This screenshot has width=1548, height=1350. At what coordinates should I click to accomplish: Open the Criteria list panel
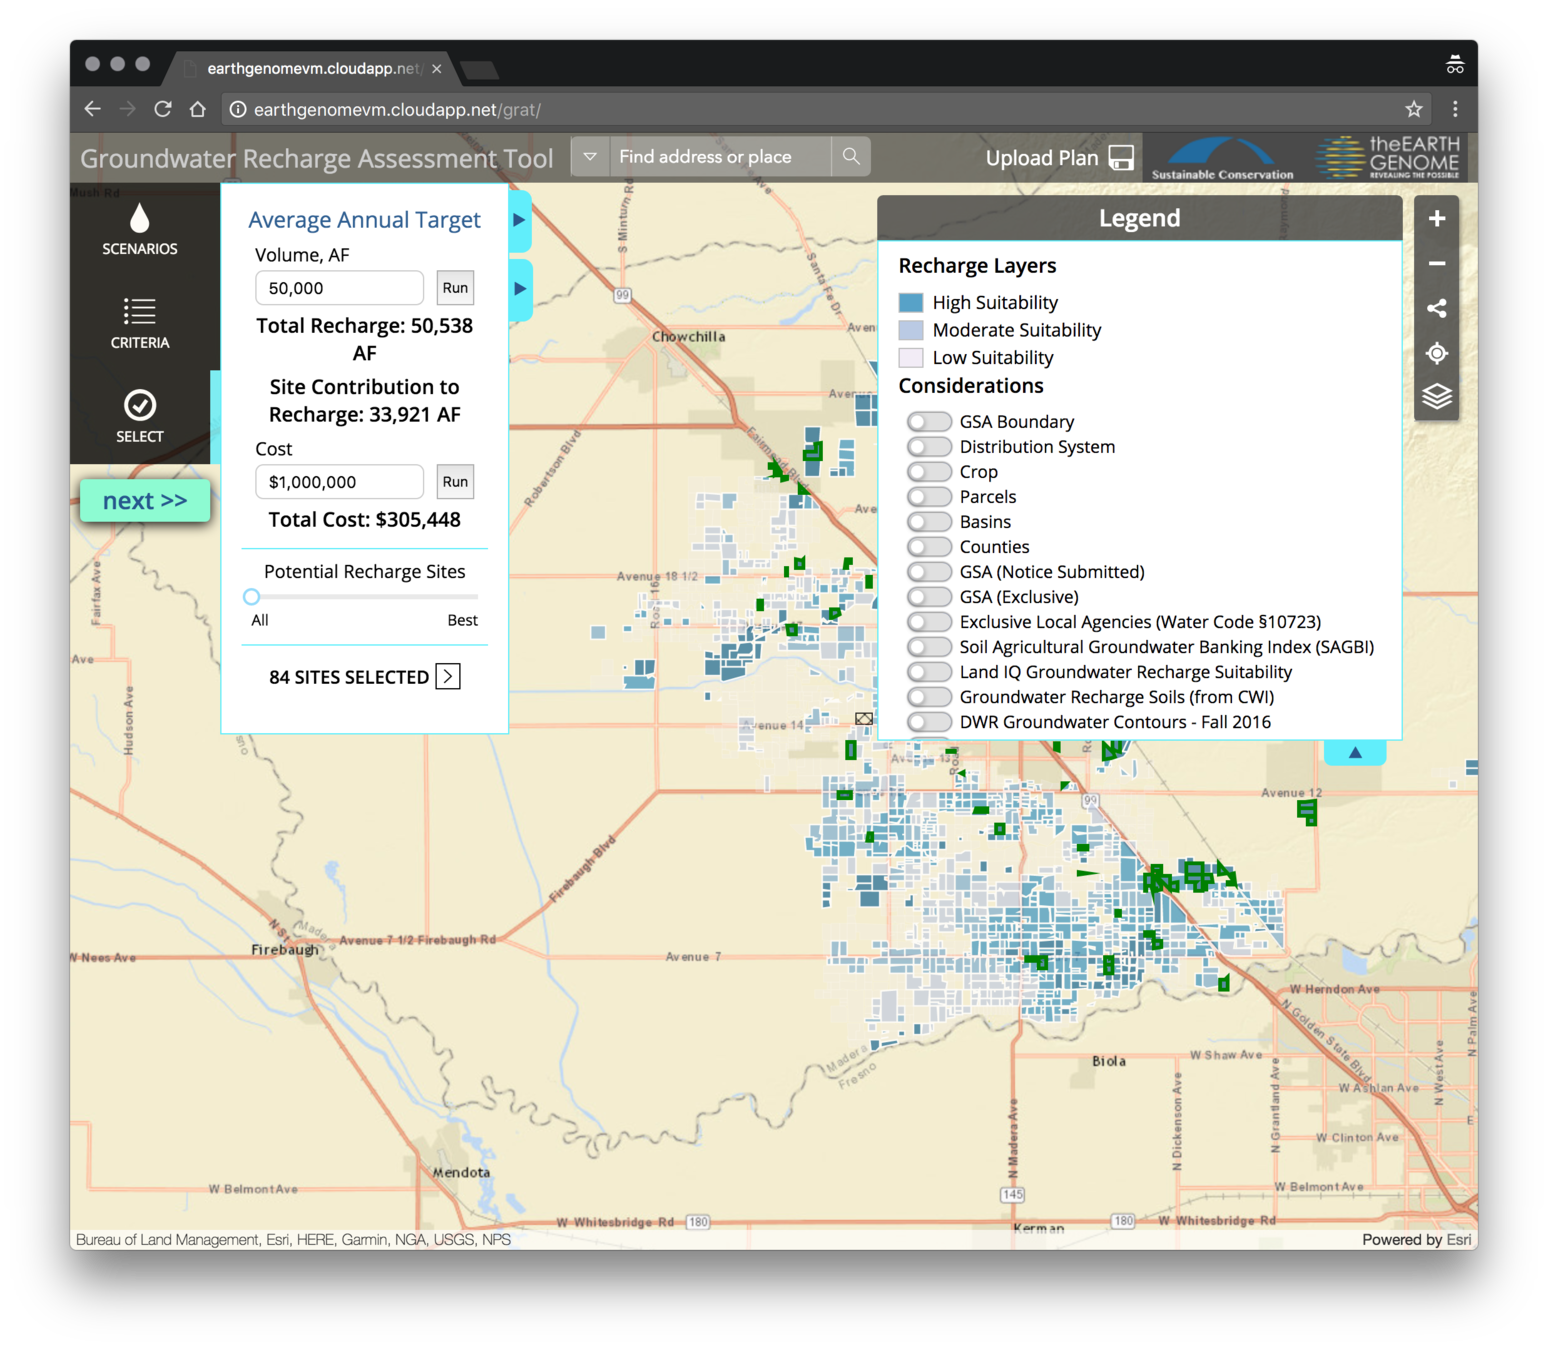click(x=140, y=323)
